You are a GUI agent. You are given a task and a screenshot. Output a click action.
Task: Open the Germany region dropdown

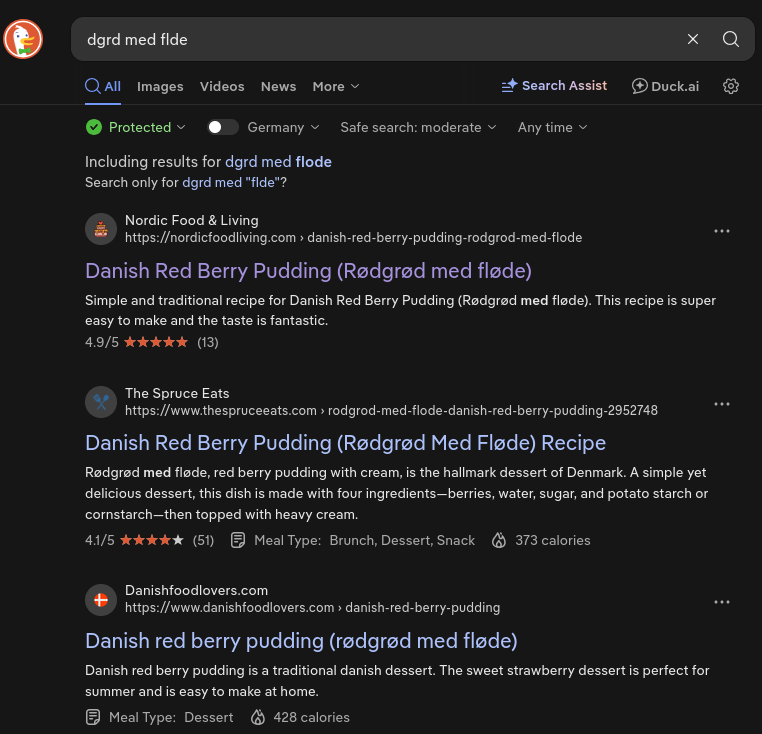coord(283,127)
